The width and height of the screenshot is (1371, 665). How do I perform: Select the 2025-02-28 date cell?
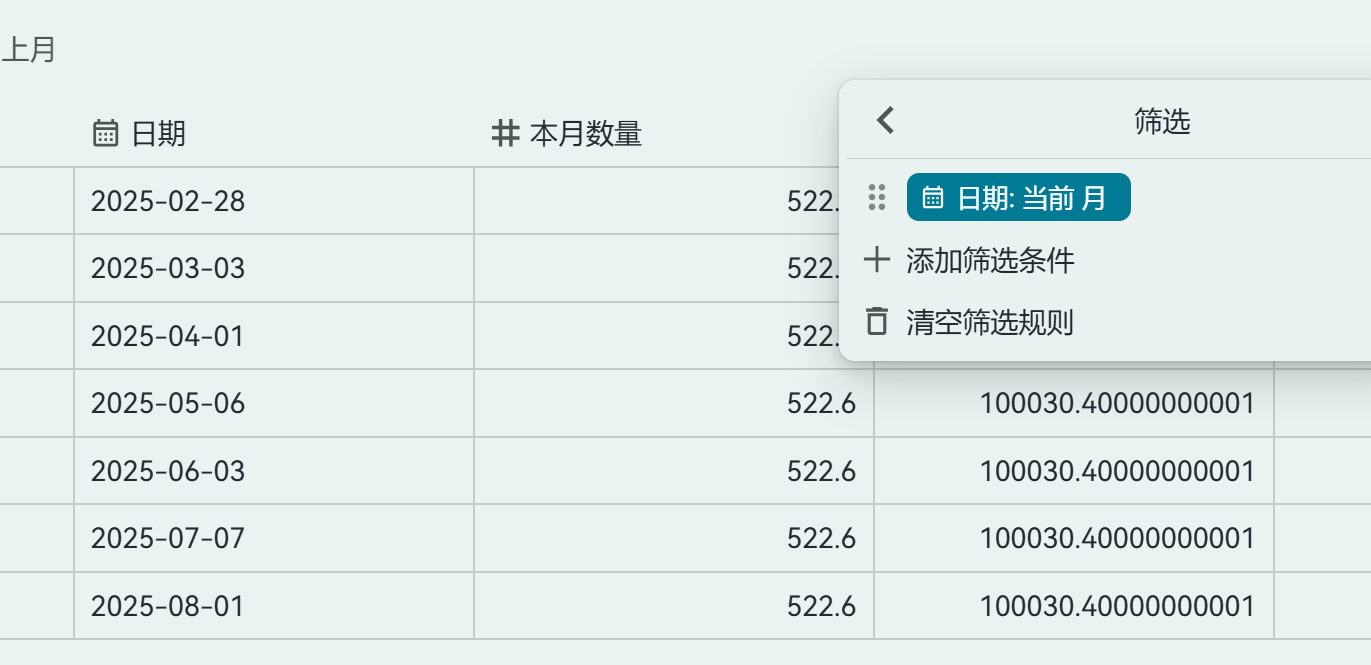168,201
